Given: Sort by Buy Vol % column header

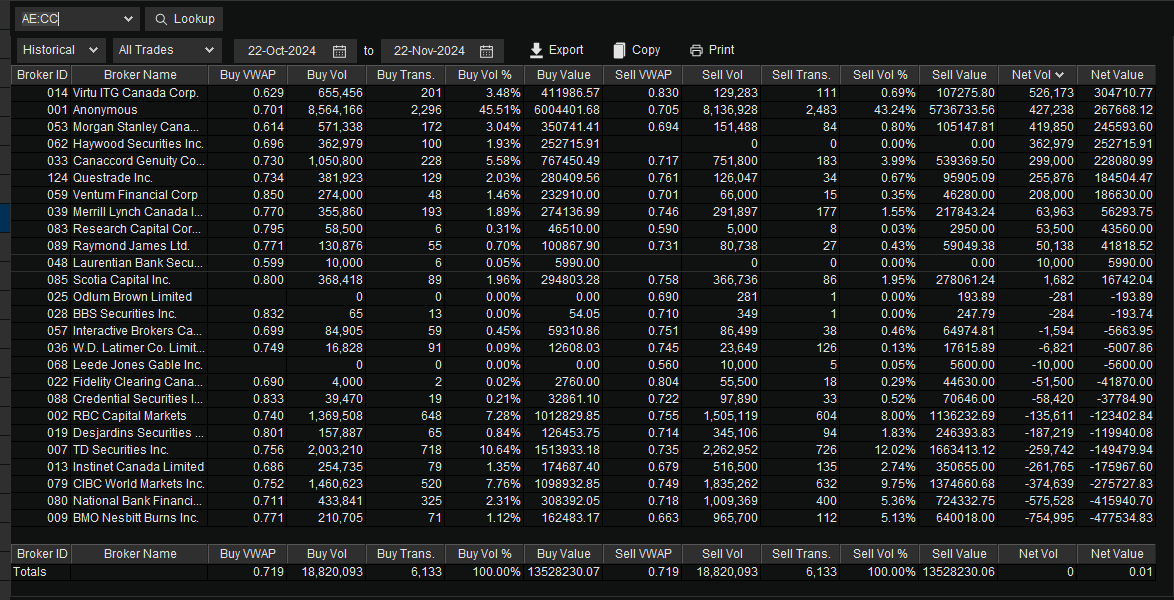Looking at the screenshot, I should click(x=484, y=75).
